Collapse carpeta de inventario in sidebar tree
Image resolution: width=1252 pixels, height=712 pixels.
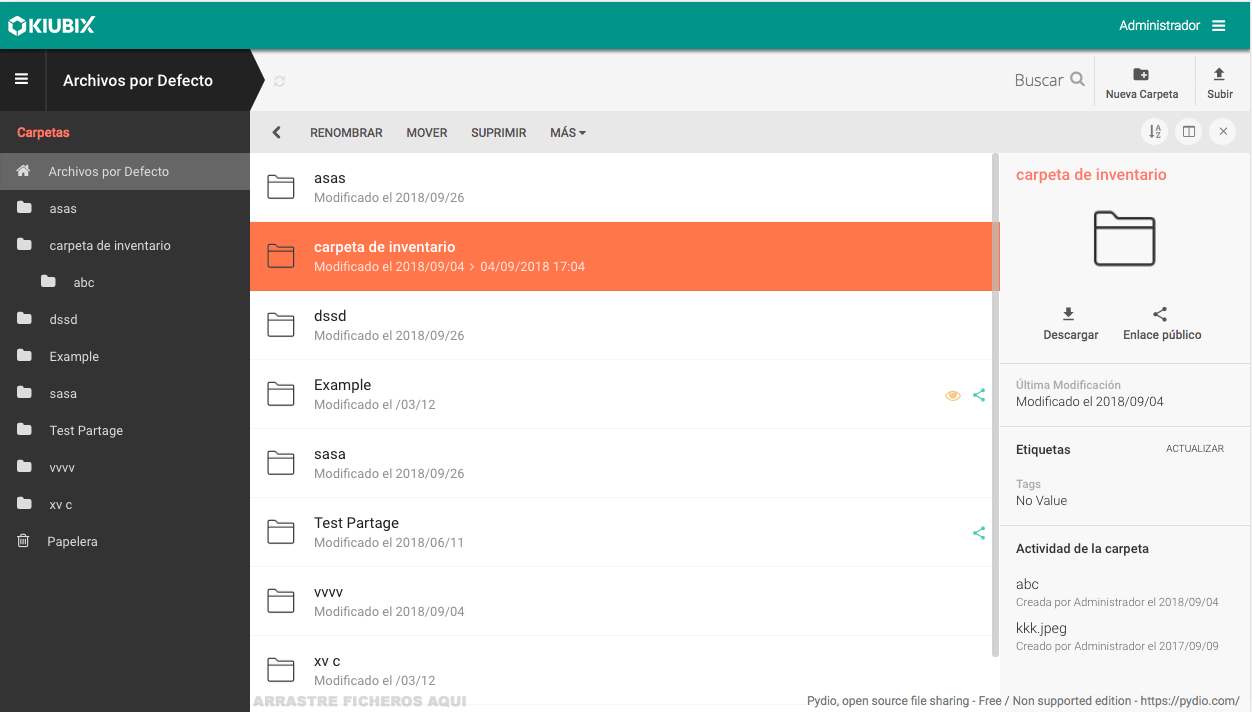(24, 245)
